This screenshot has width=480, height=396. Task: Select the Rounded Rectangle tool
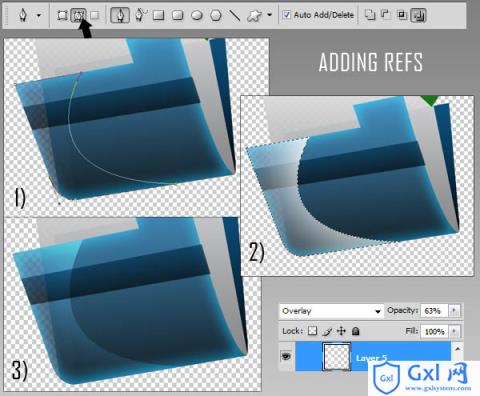point(178,15)
